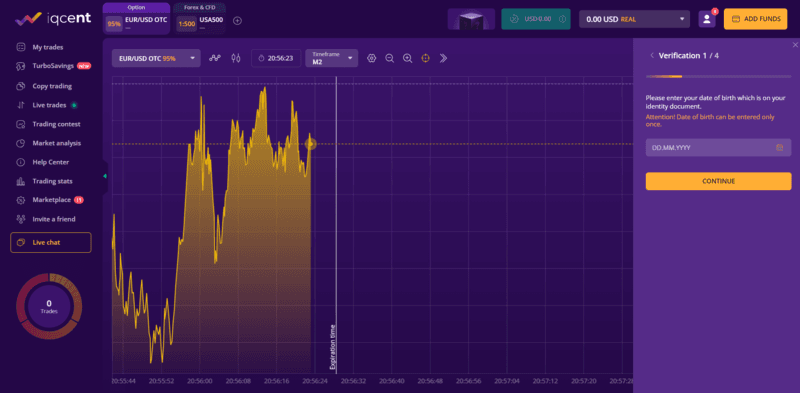Click the verification progress bar

(718, 77)
